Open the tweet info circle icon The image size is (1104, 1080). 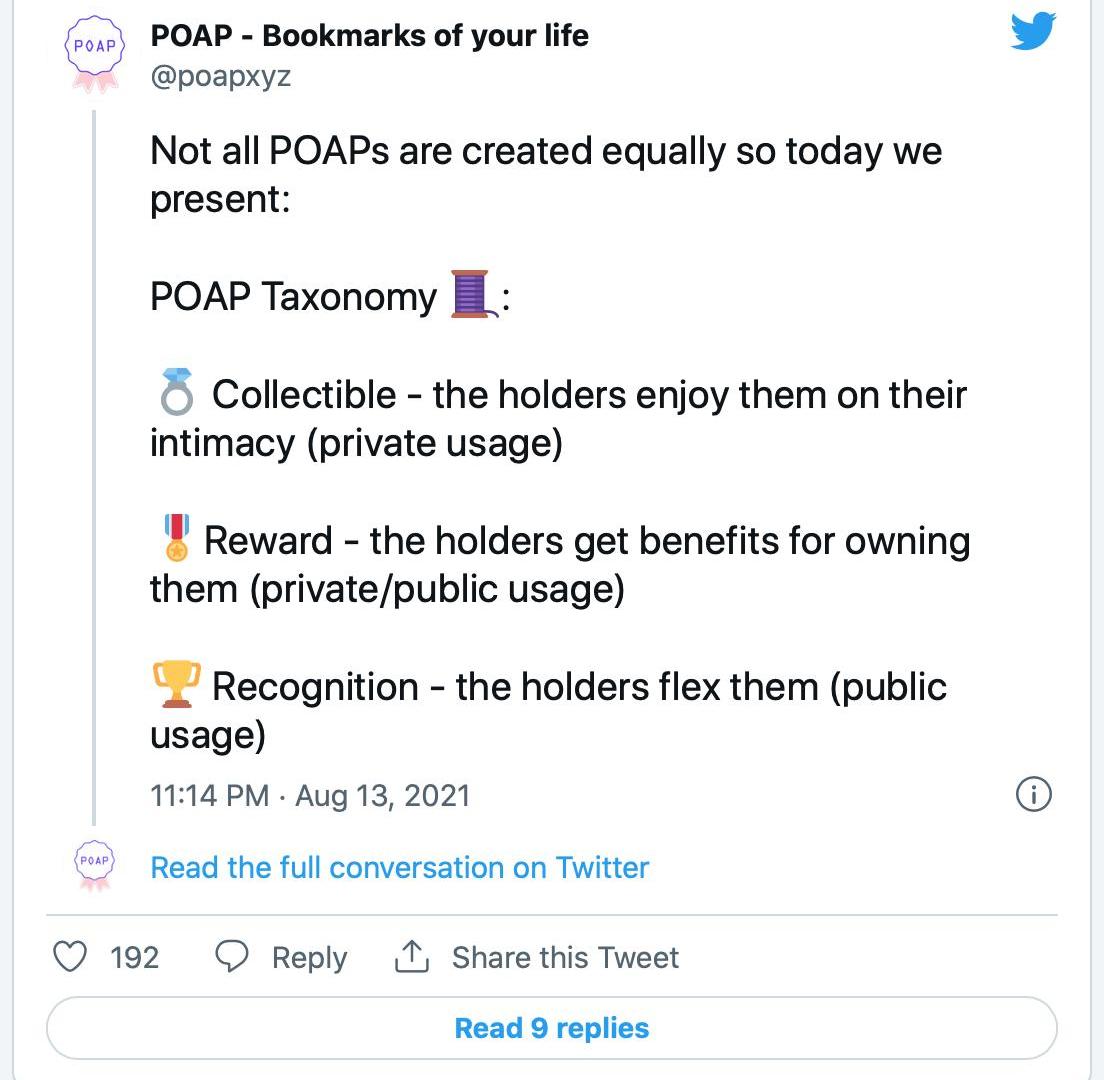pyautogui.click(x=1034, y=794)
